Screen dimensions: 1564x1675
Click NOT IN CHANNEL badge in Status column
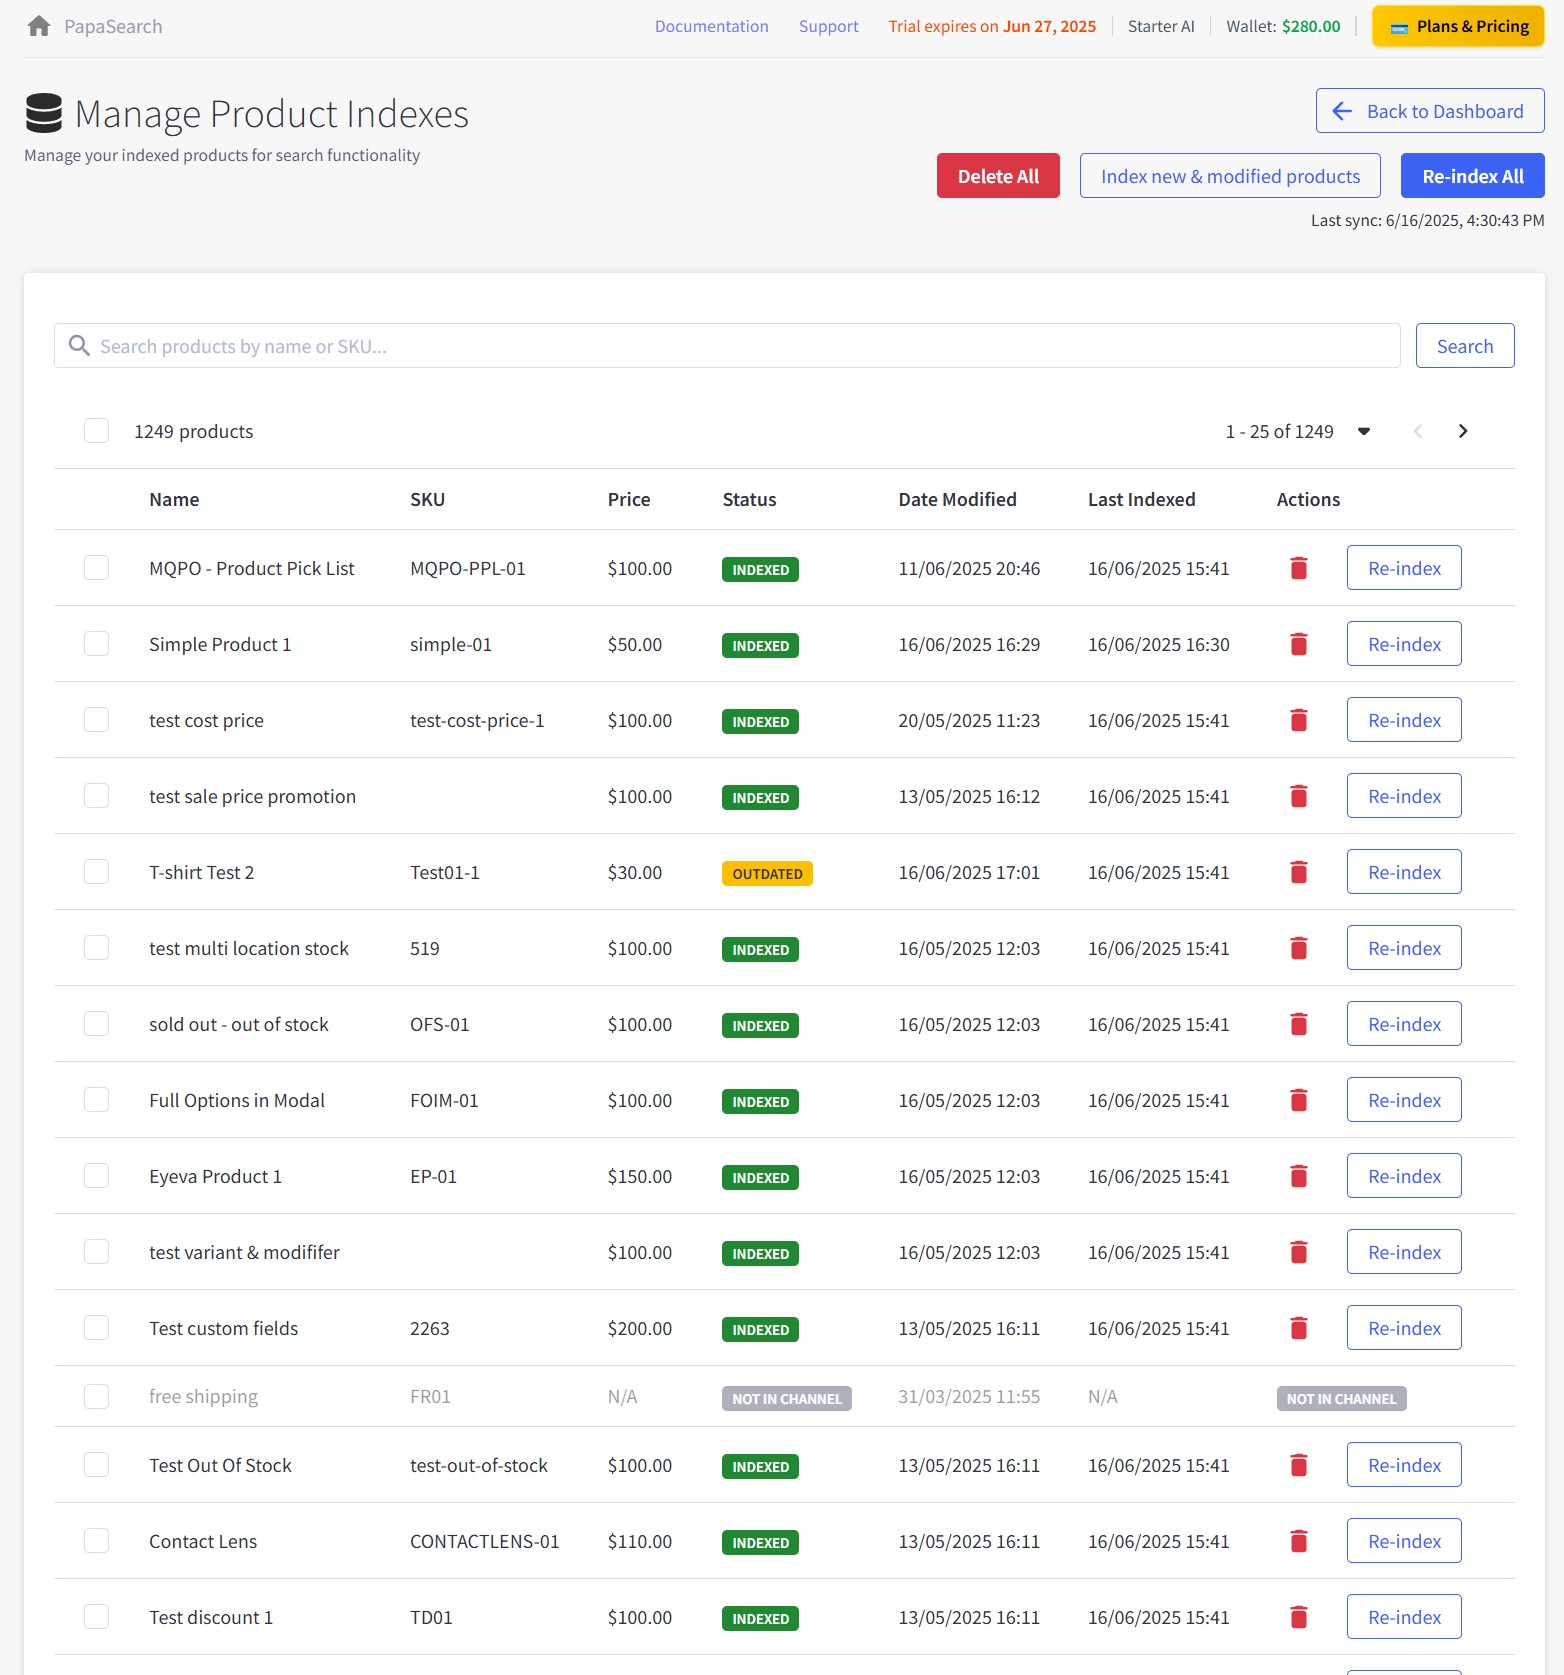pos(786,1398)
